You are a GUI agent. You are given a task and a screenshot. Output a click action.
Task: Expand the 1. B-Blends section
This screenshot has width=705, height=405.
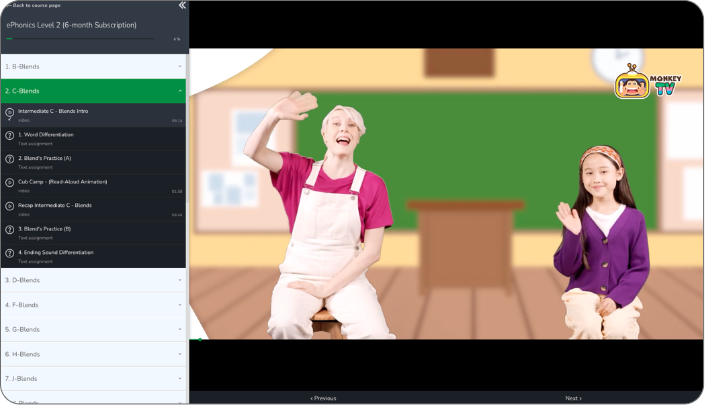(x=92, y=66)
